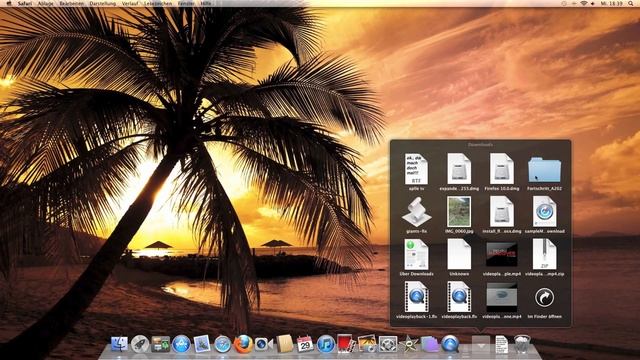Open Finder from the Dock
The image size is (640, 360).
click(x=119, y=344)
